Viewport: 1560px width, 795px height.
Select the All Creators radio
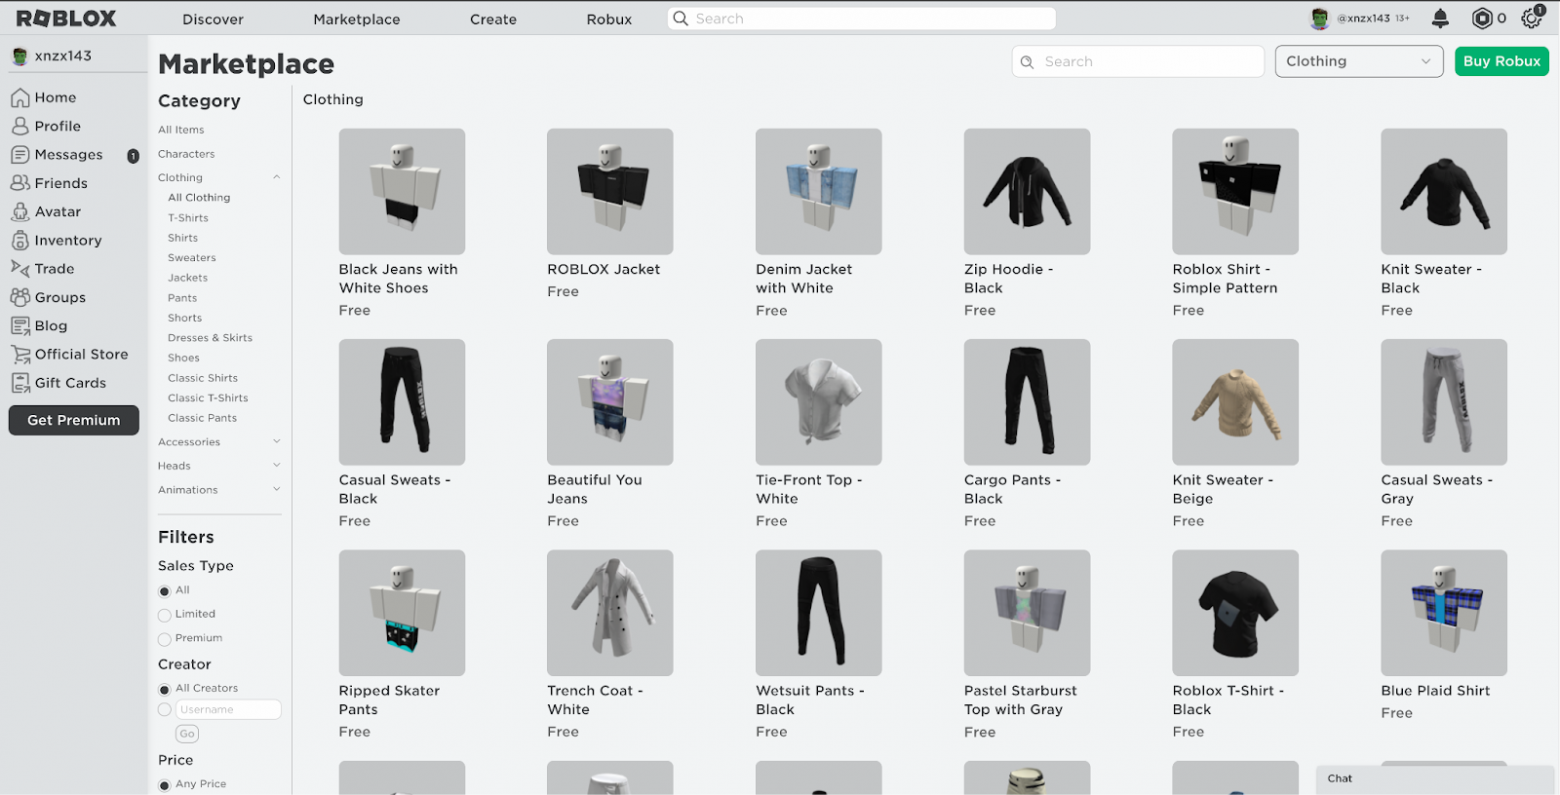point(165,689)
